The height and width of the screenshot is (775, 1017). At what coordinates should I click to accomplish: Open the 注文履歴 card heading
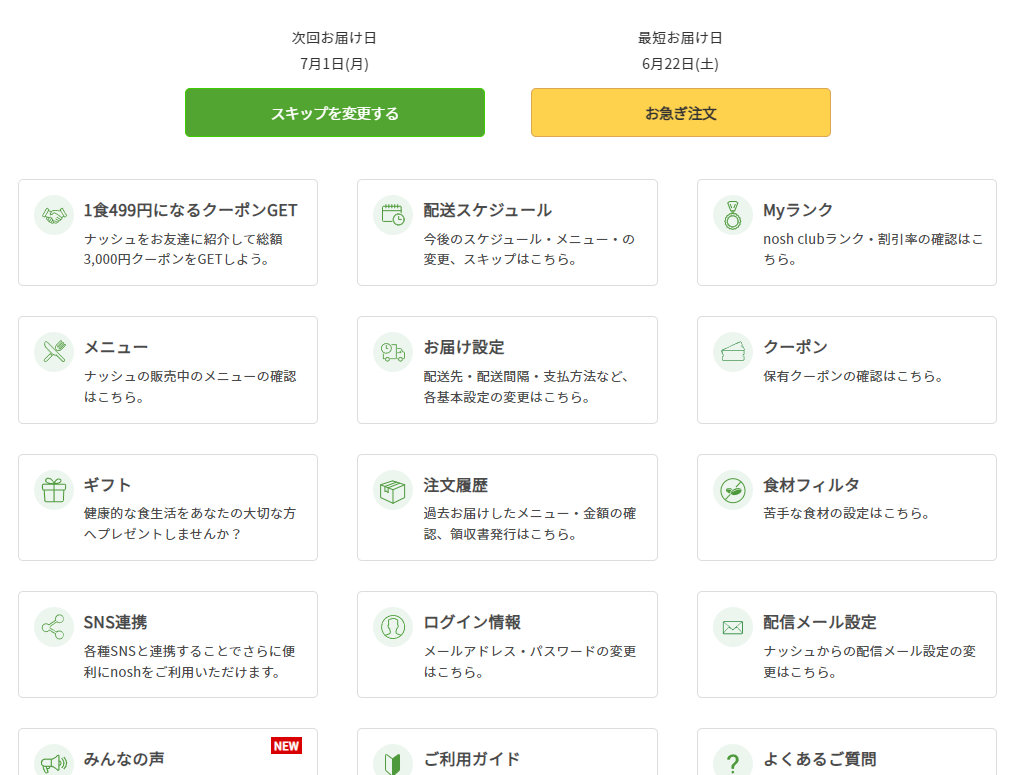tap(455, 485)
